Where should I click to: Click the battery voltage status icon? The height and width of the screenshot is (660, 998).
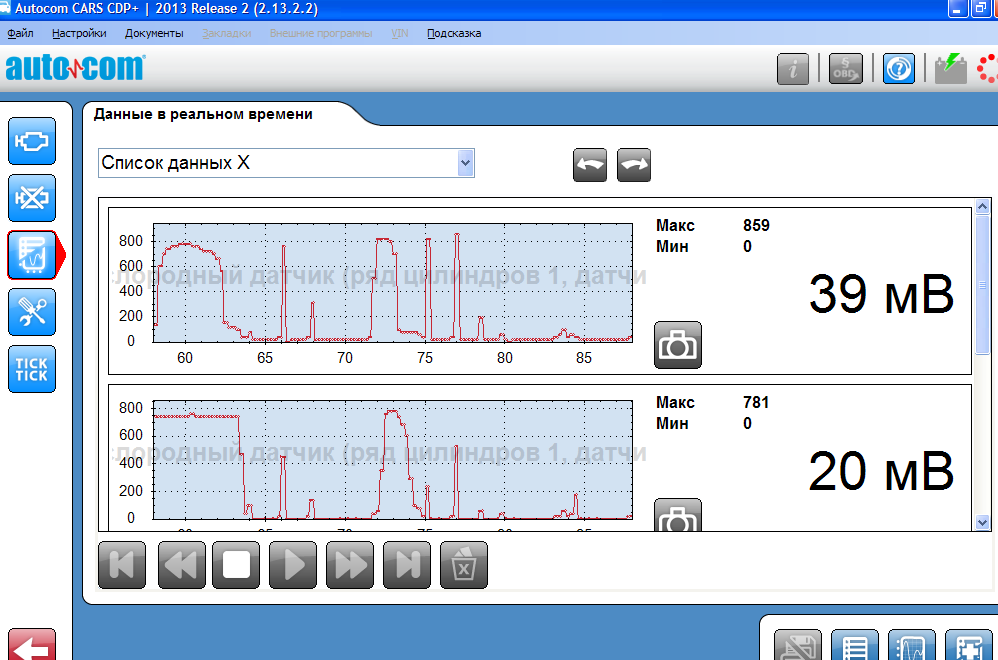click(x=950, y=68)
